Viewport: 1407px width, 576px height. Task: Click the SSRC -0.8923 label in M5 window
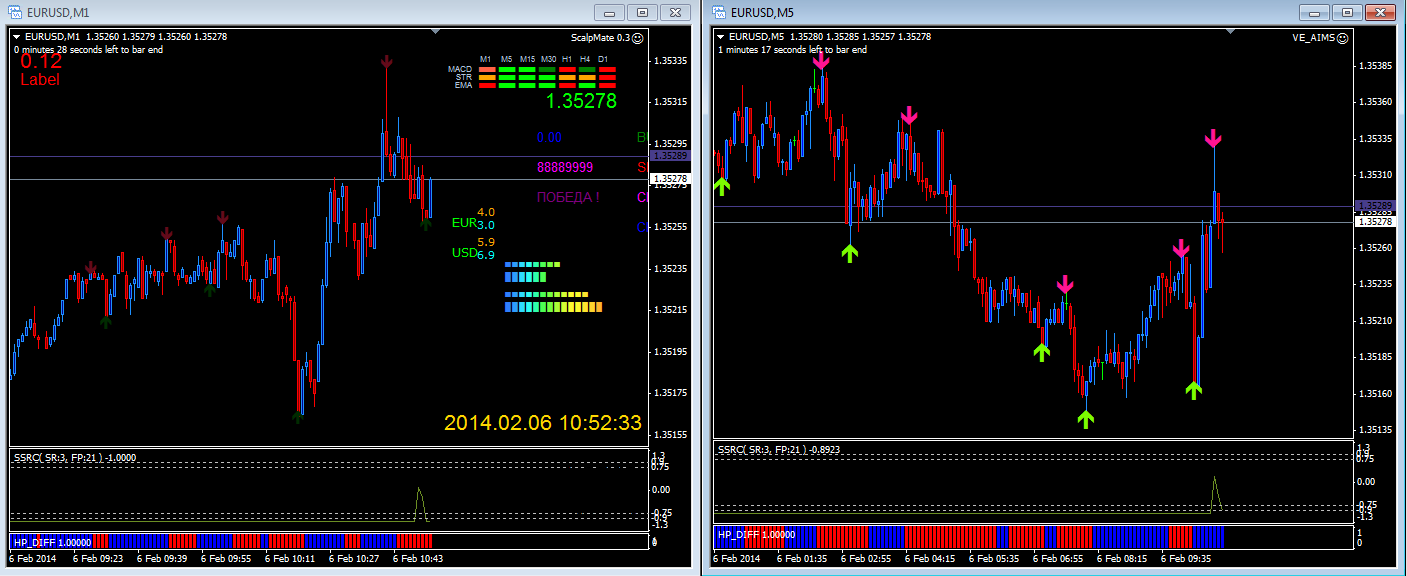pos(778,450)
